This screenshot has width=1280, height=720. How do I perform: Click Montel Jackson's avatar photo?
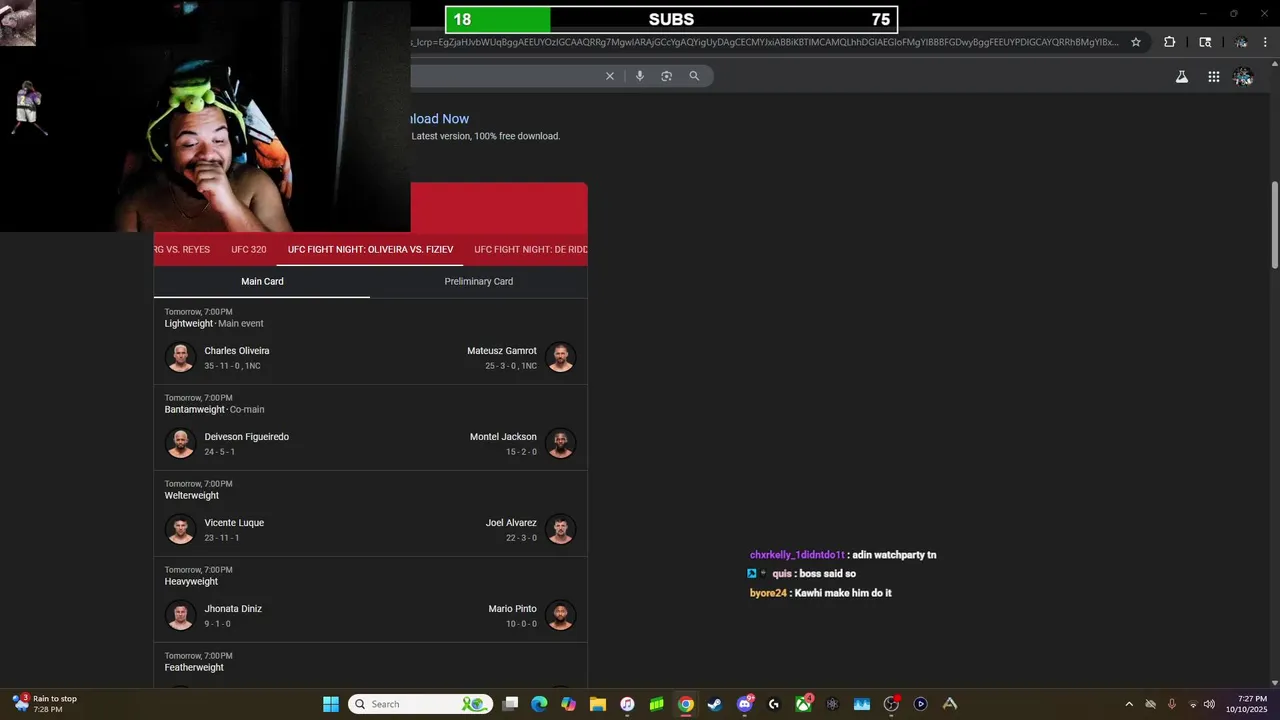click(561, 443)
